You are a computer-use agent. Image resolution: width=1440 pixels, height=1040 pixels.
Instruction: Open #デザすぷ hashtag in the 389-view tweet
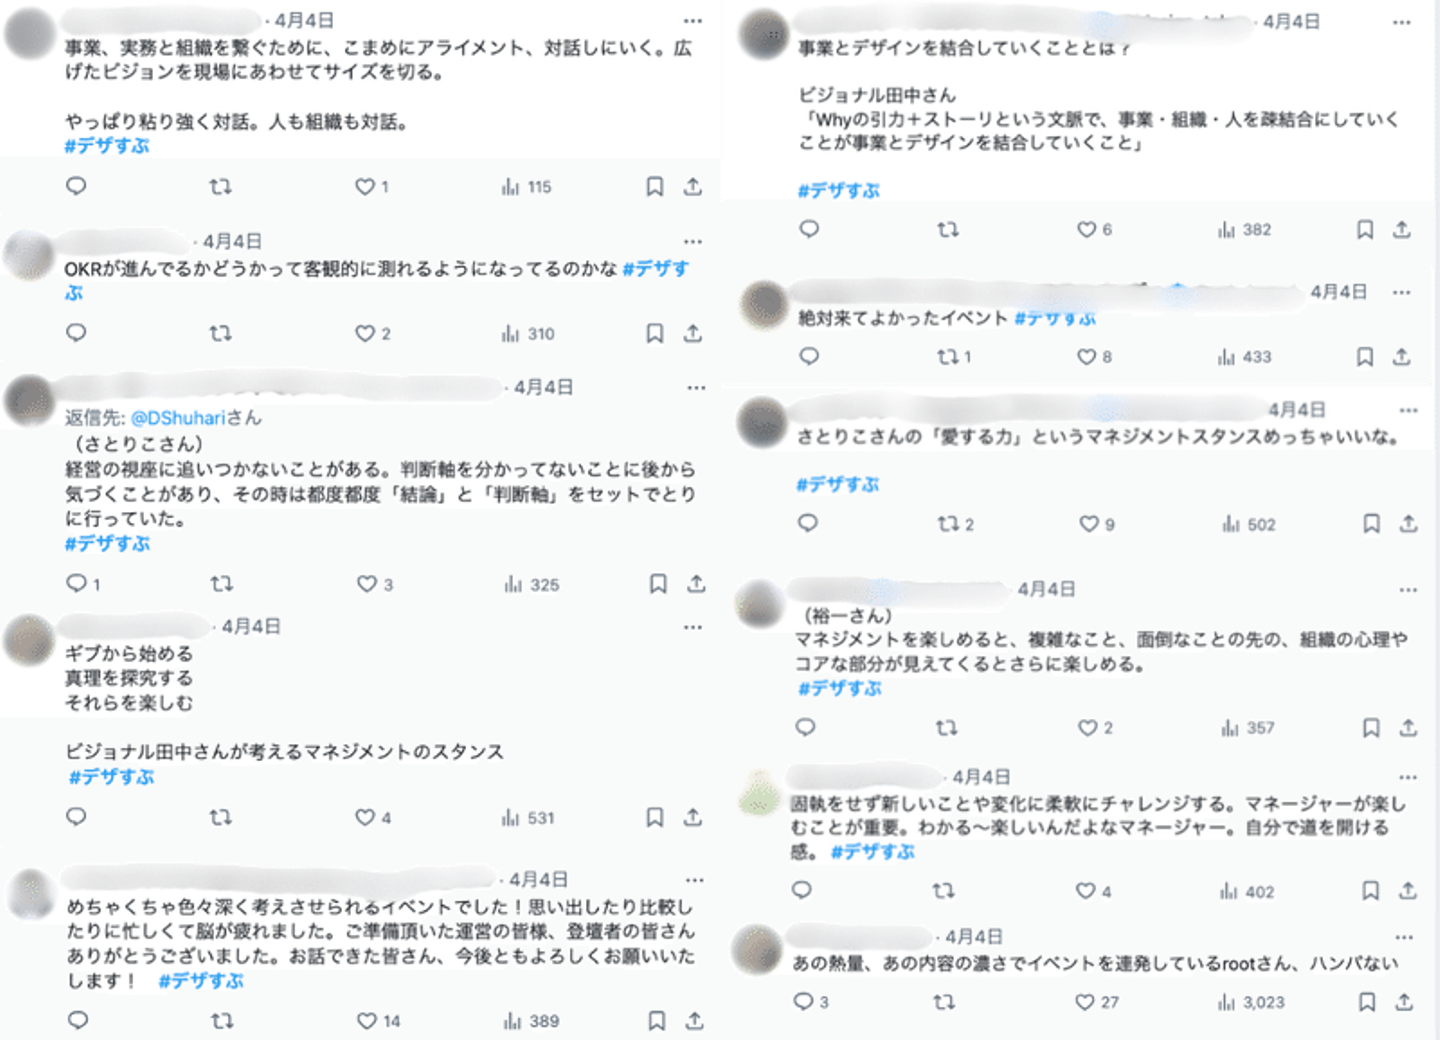coord(201,981)
